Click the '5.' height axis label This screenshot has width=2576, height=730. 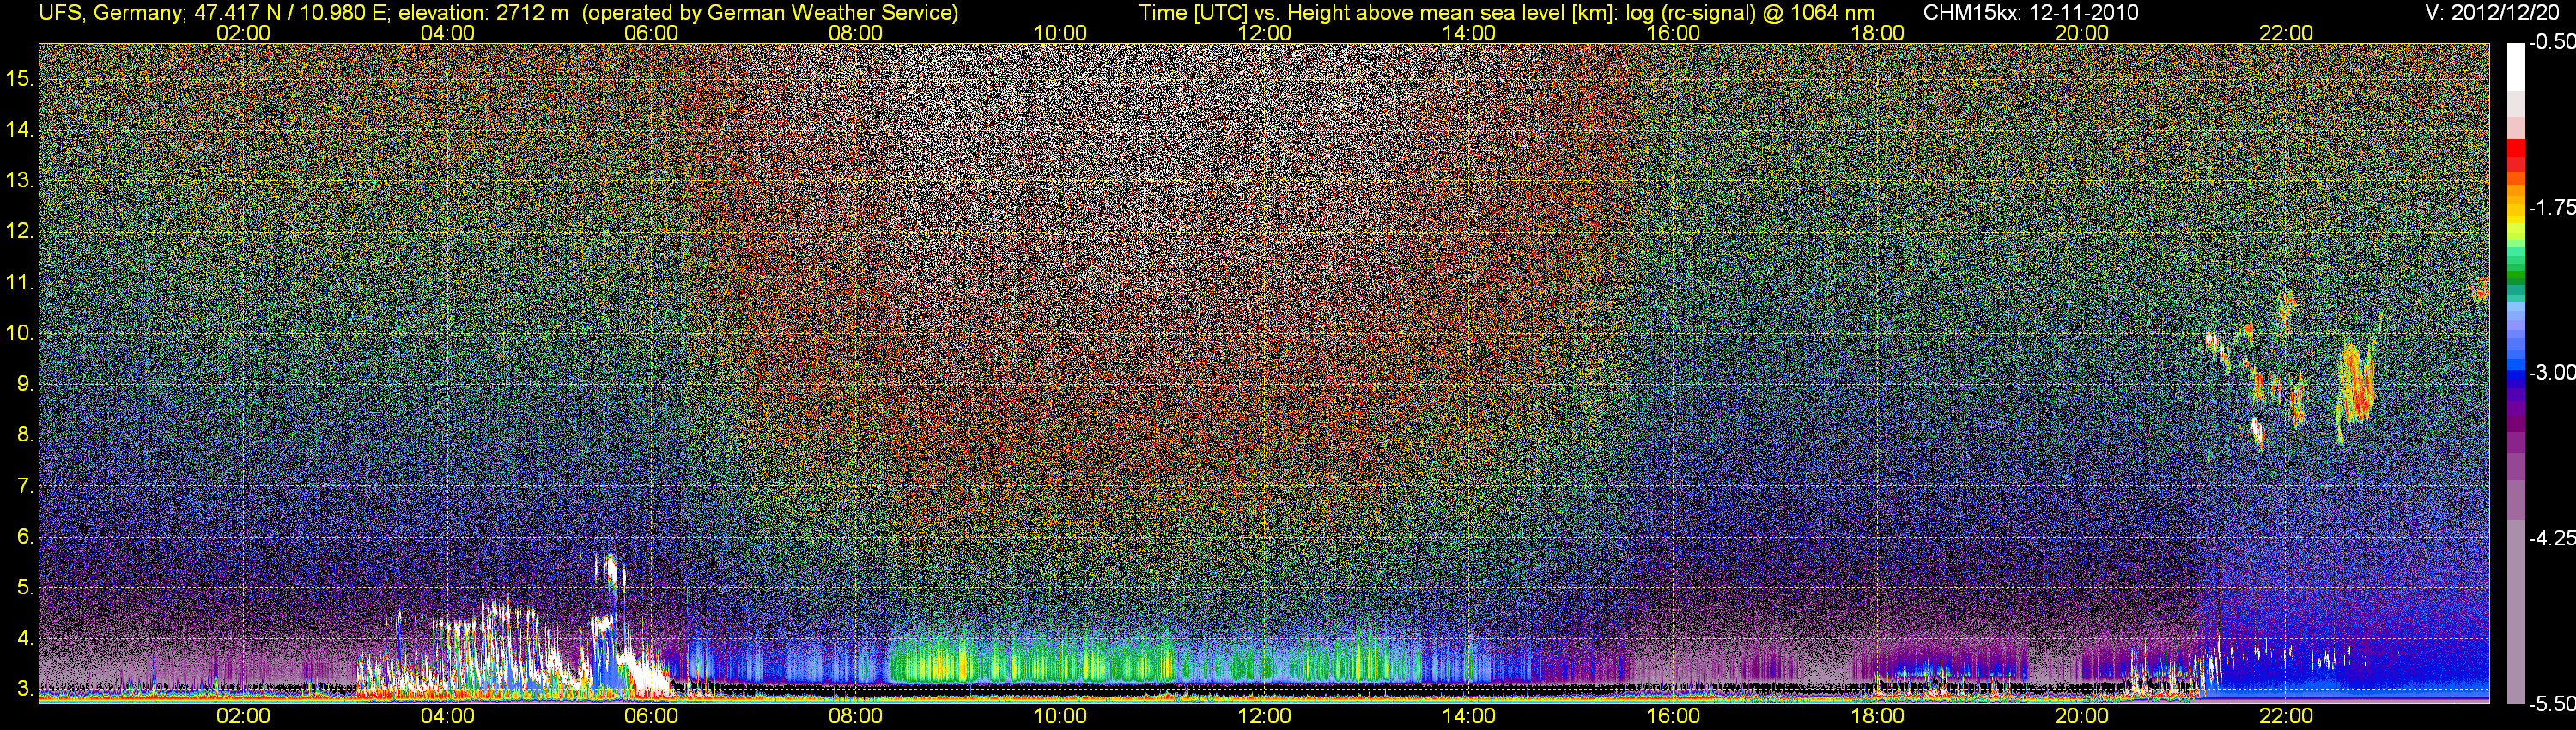click(25, 588)
